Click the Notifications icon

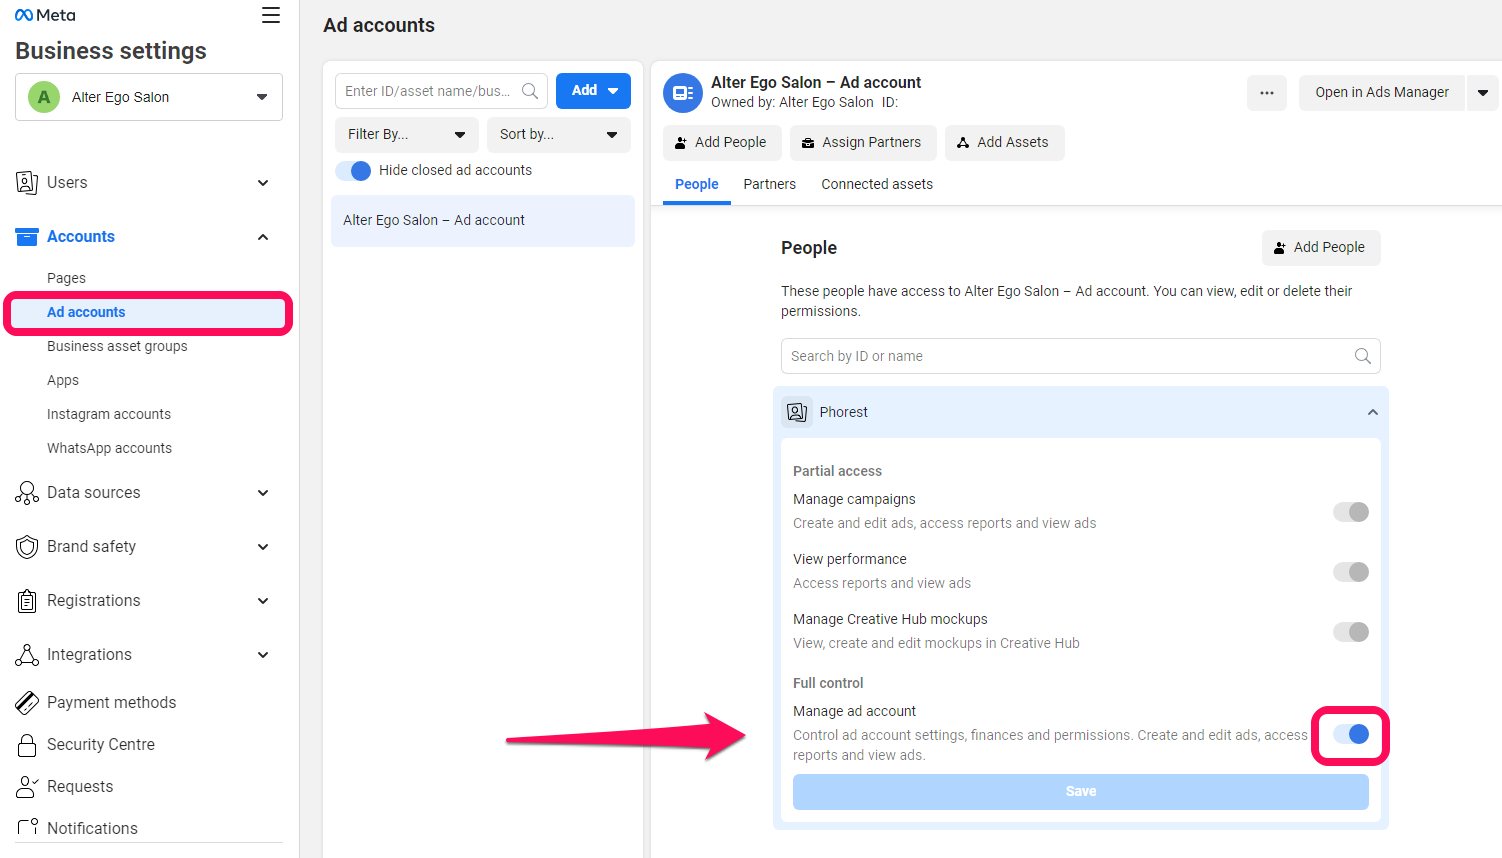coord(27,827)
